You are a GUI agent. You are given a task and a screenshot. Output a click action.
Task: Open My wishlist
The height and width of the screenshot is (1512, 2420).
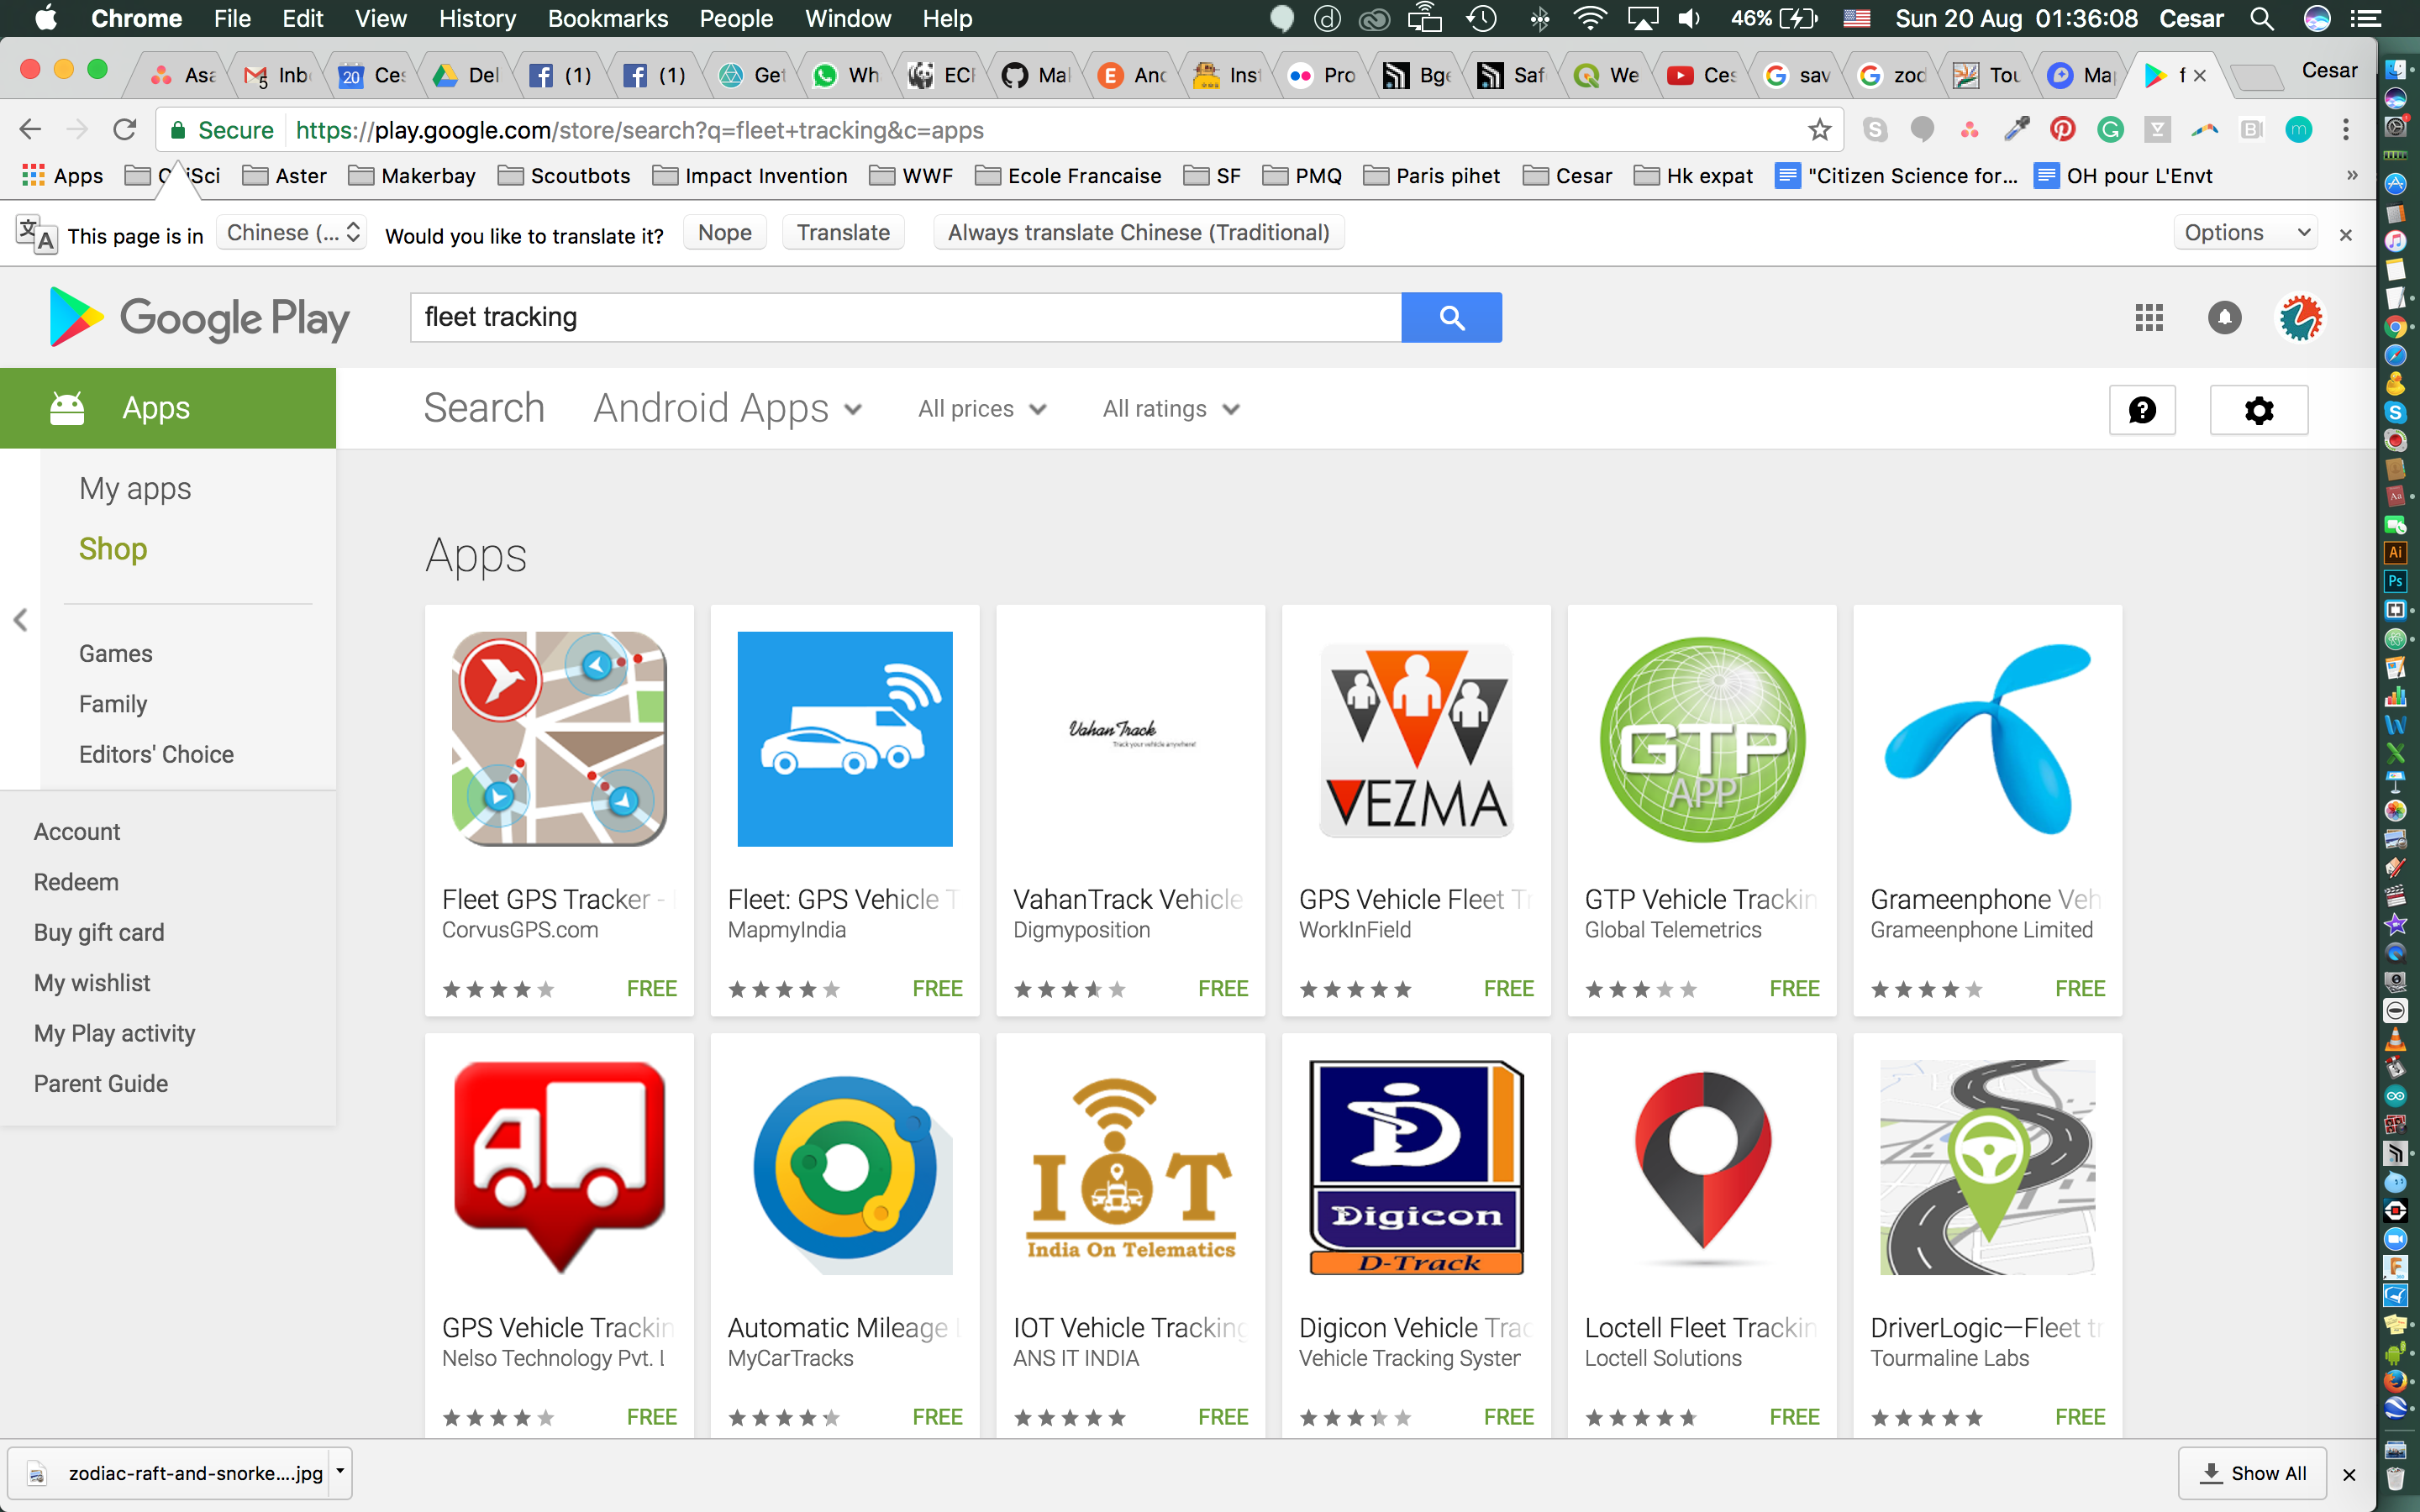tap(92, 983)
